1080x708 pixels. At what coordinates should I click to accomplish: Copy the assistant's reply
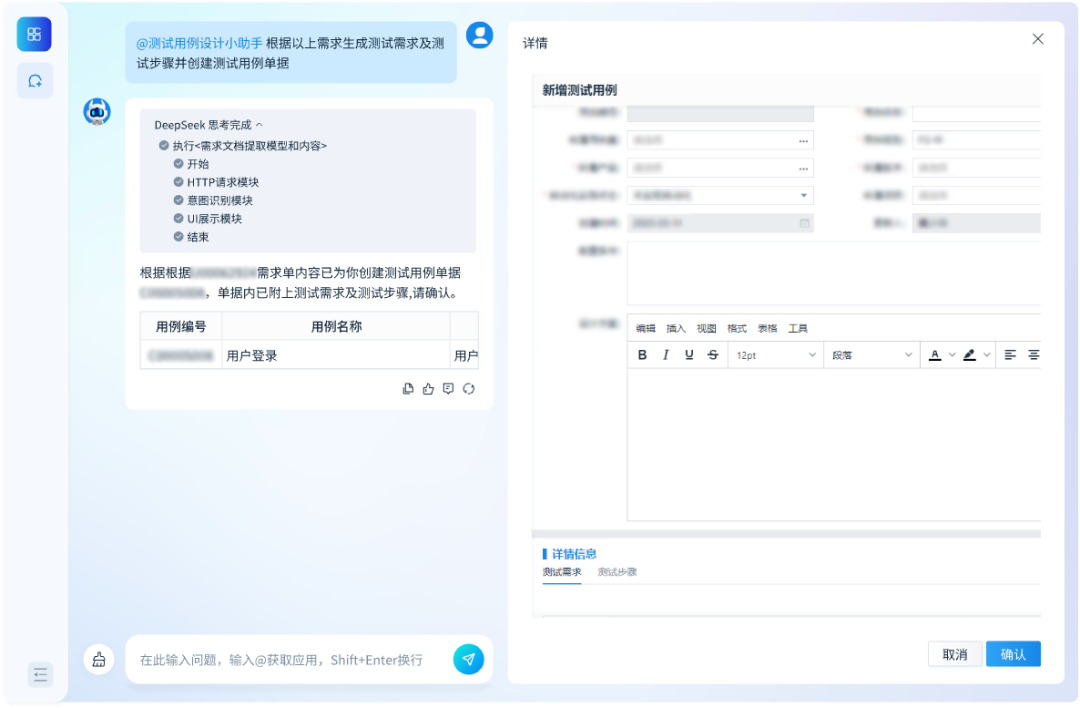(408, 389)
